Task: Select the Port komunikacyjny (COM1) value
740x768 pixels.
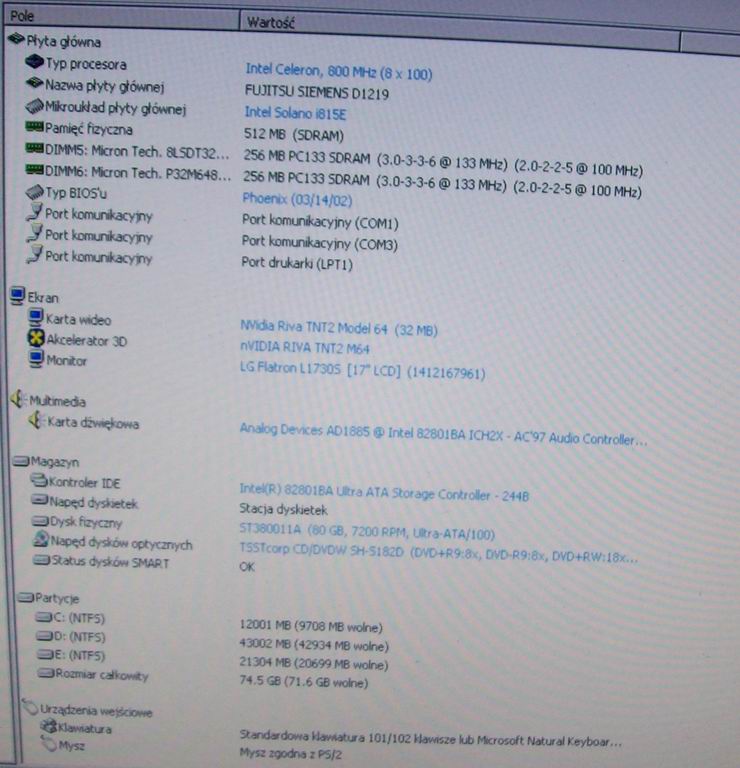Action: (320, 221)
